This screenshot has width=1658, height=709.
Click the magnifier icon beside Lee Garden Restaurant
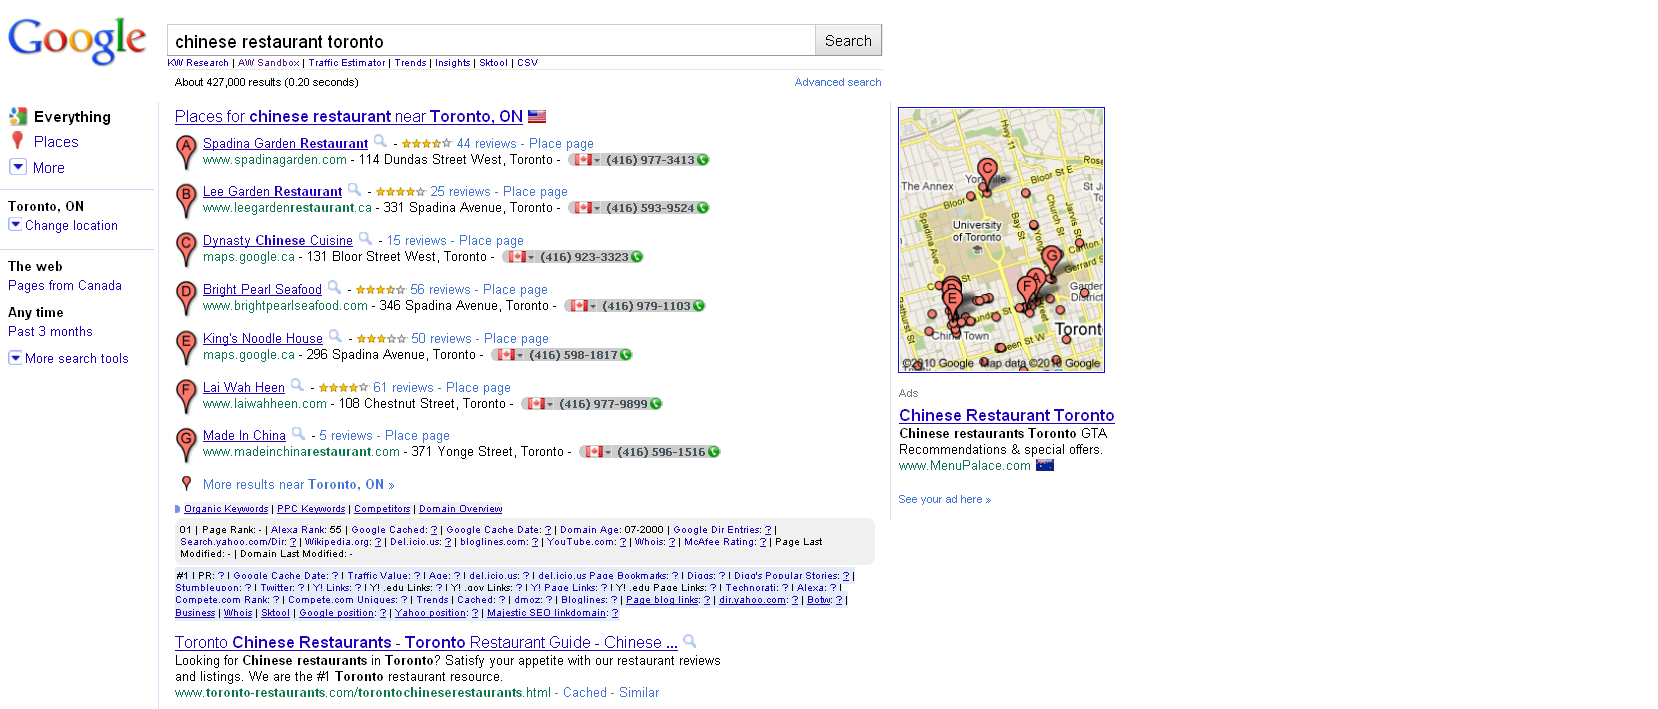coord(354,190)
